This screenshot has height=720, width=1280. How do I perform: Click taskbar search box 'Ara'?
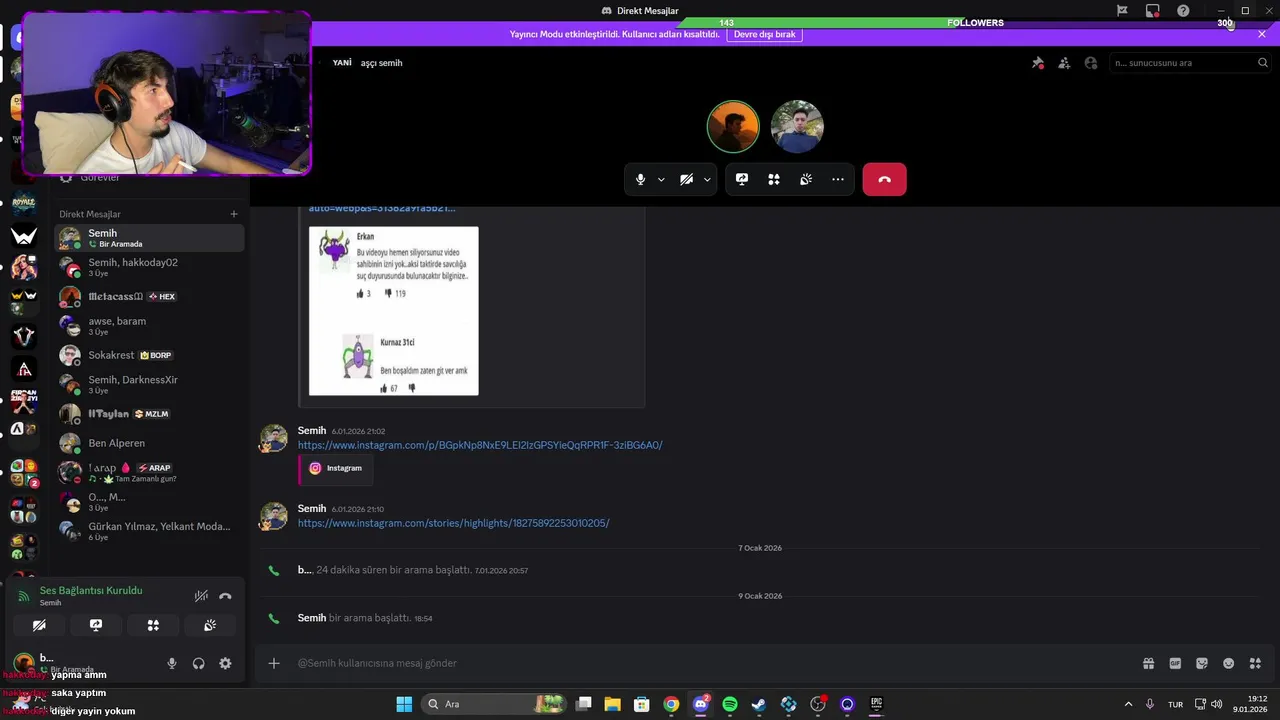494,704
